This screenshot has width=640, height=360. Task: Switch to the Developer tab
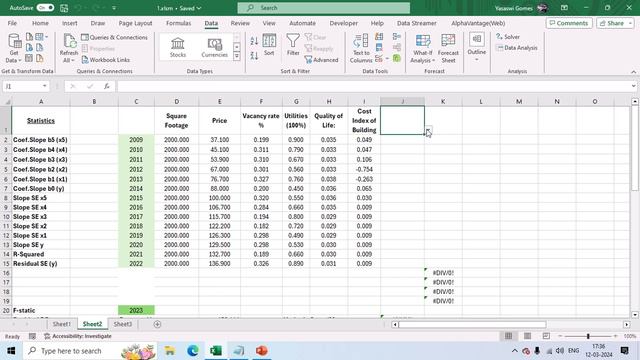(343, 23)
